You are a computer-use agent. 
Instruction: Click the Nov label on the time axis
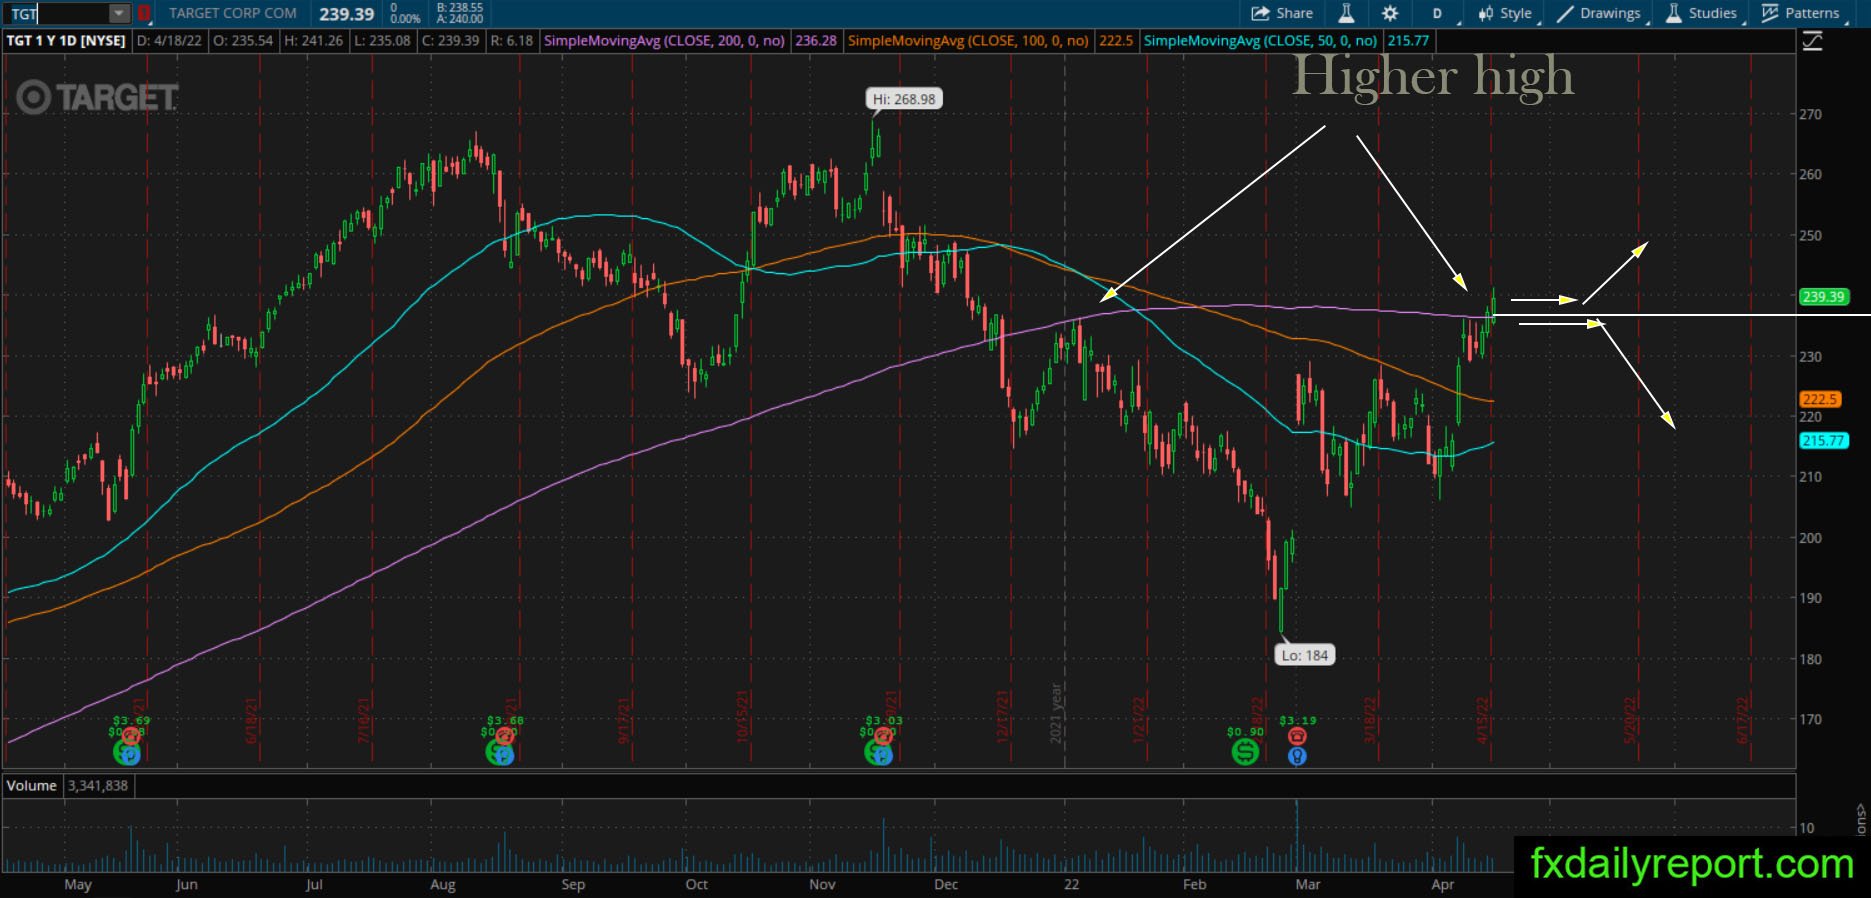822,885
